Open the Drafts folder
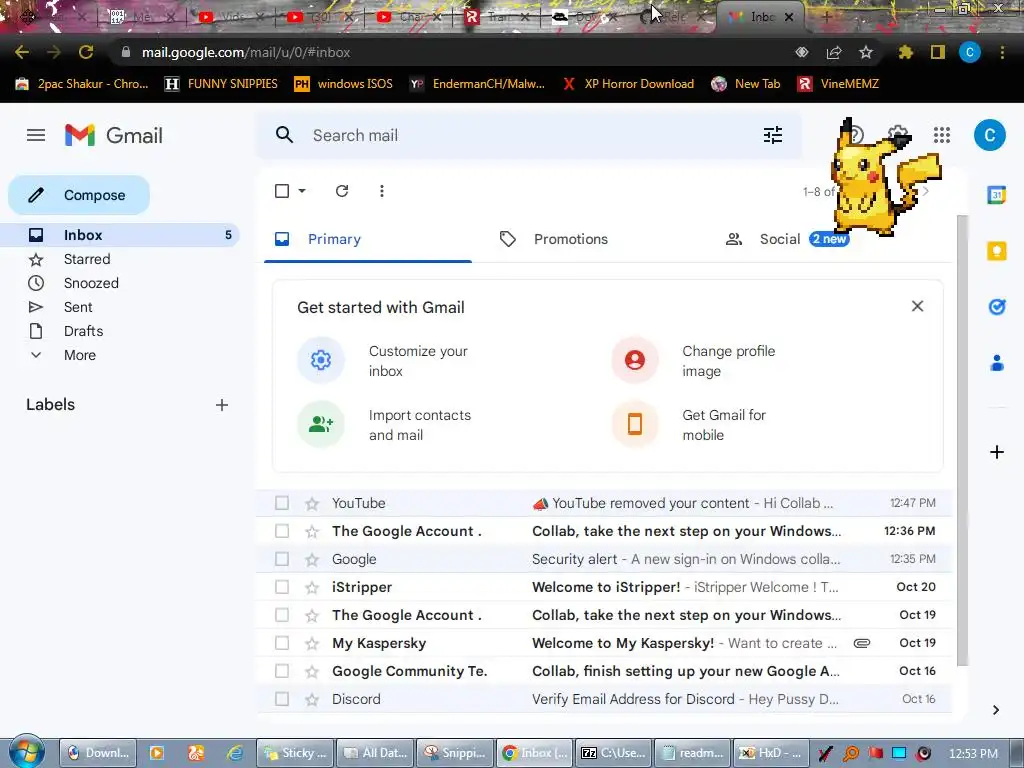 pos(120,331)
